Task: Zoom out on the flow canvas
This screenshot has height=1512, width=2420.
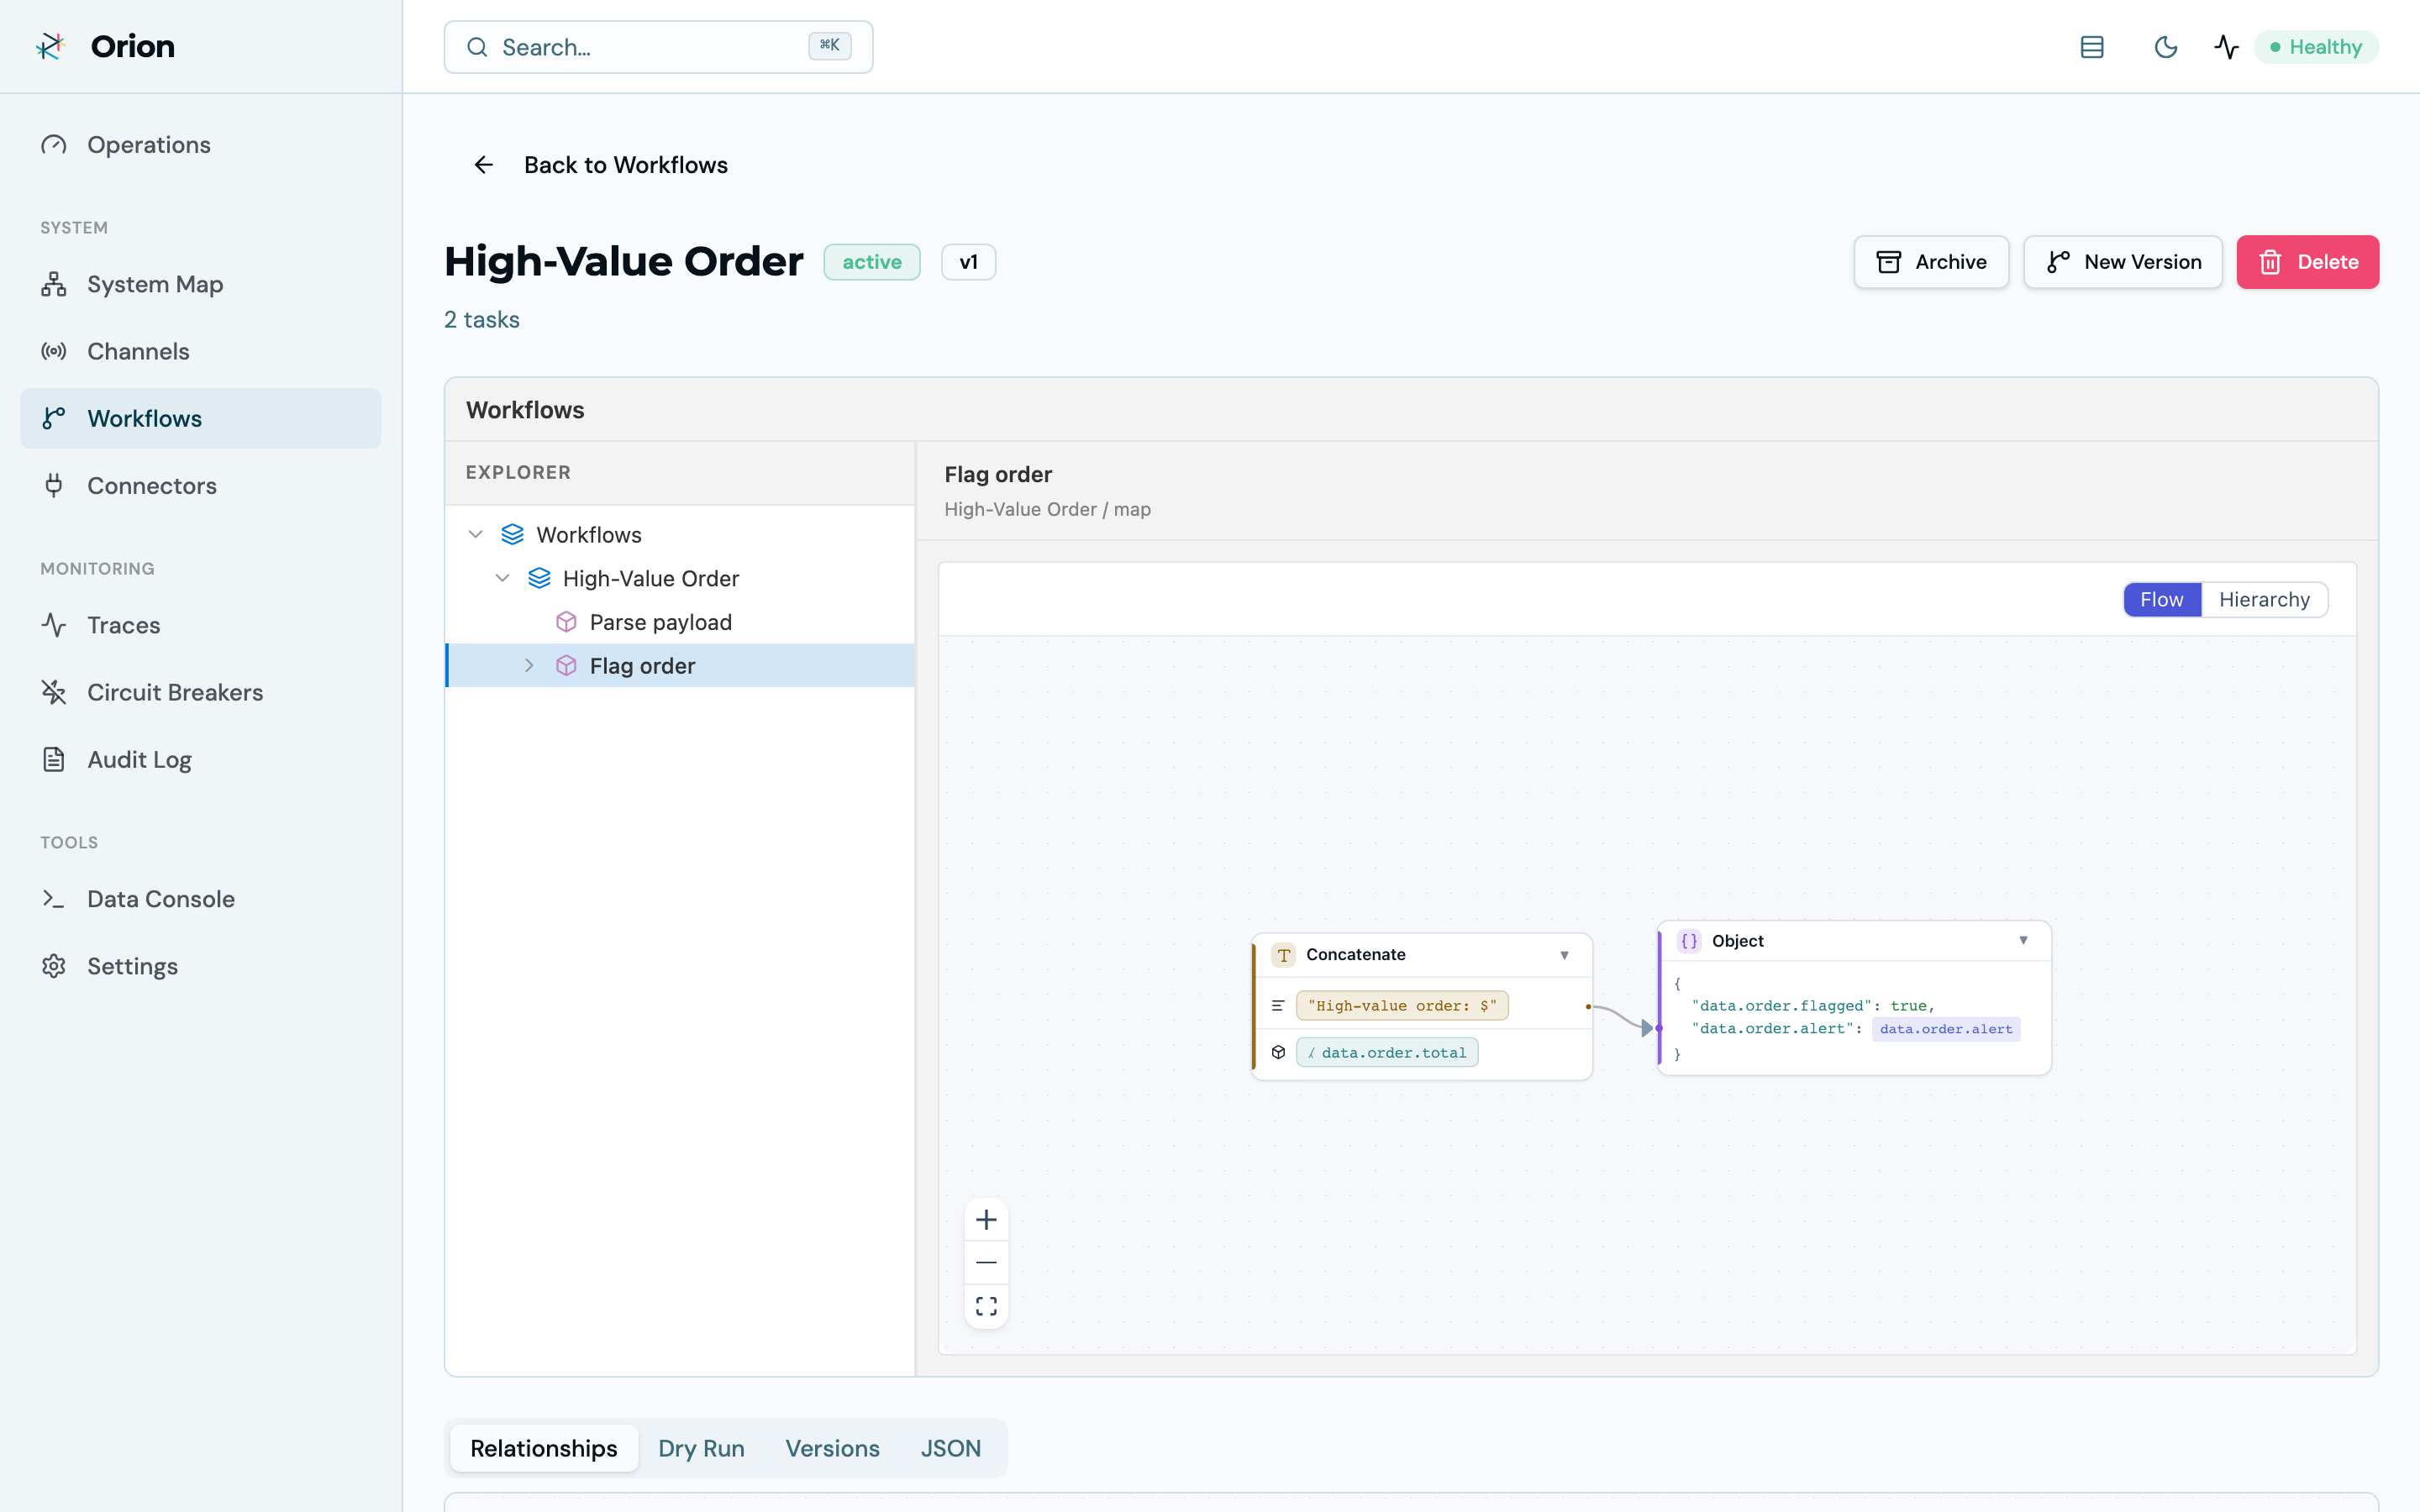Action: pos(986,1263)
